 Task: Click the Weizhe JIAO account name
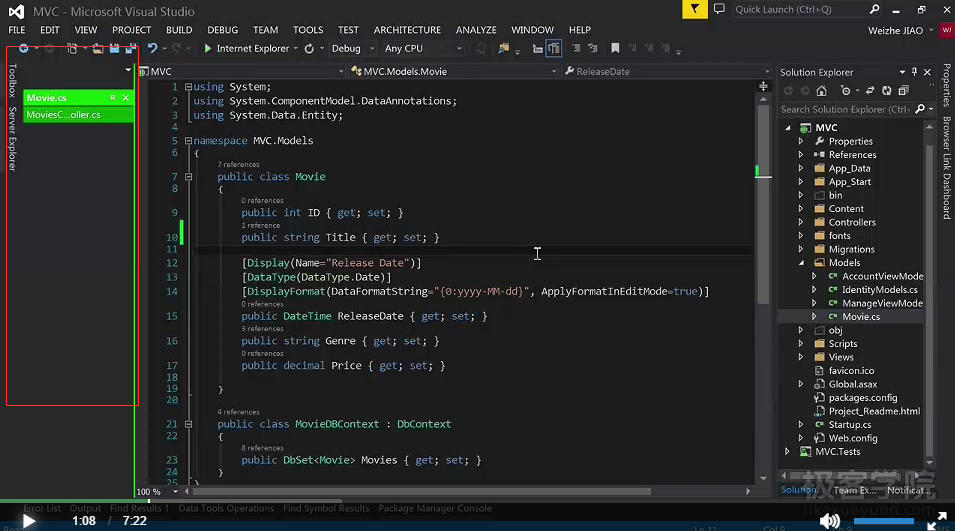895,30
